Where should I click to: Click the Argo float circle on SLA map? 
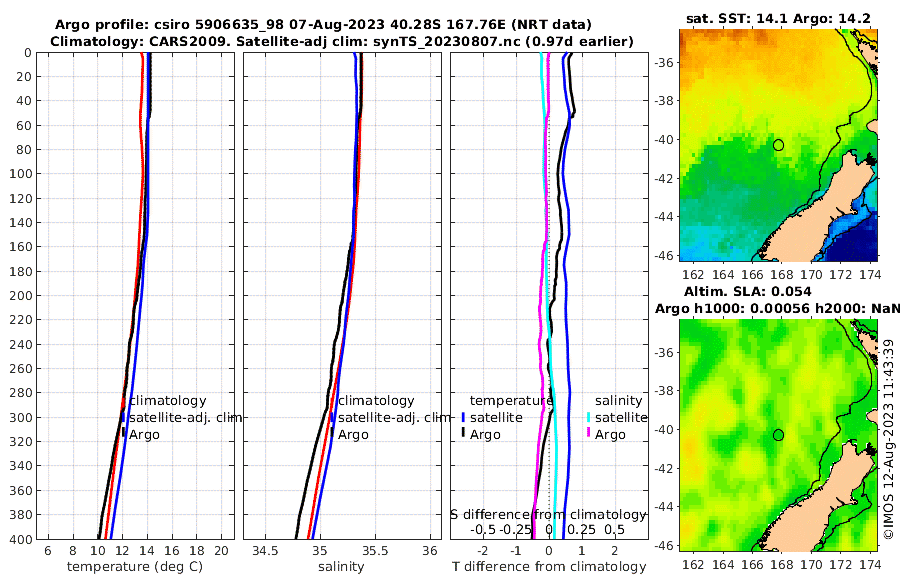(778, 435)
